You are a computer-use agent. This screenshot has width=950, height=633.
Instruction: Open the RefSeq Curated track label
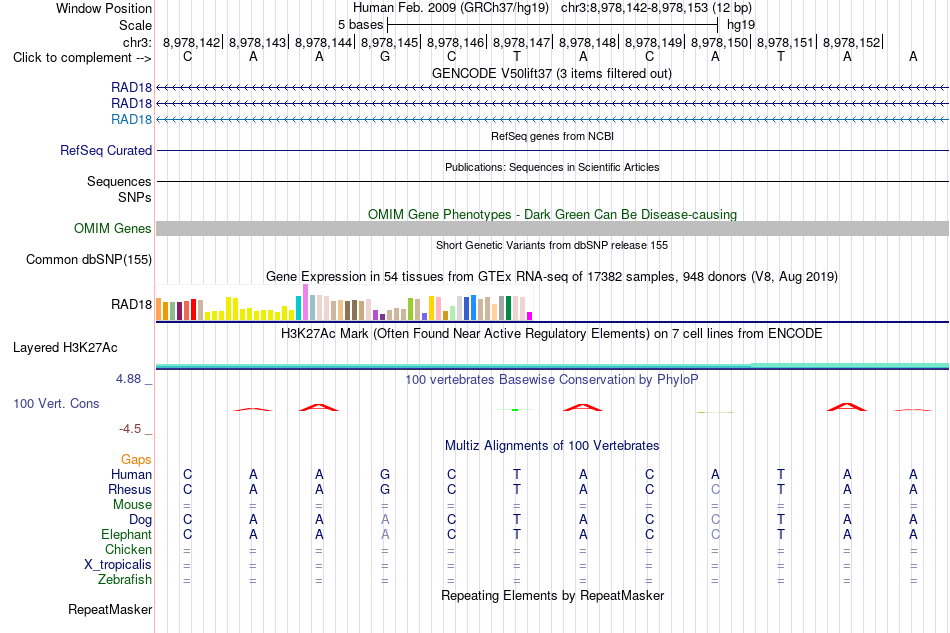(x=105, y=150)
